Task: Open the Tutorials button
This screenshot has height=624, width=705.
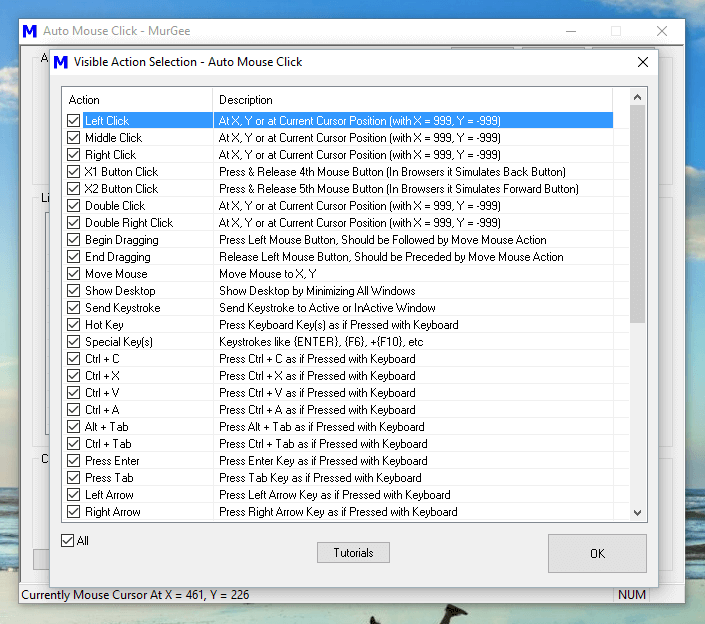Action: [353, 553]
